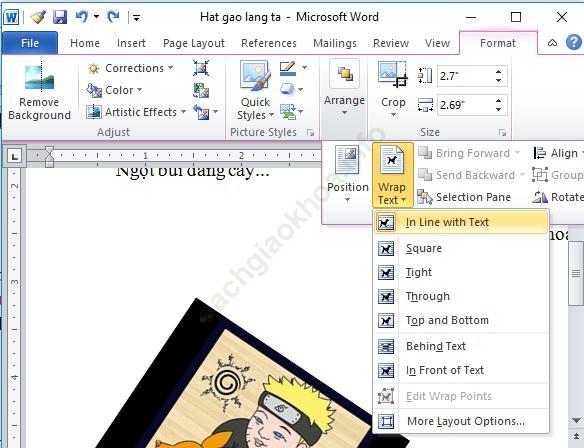Screen dimensions: 584x448
Task: Choose Top and Bottom wrapping
Action: (x=461, y=320)
